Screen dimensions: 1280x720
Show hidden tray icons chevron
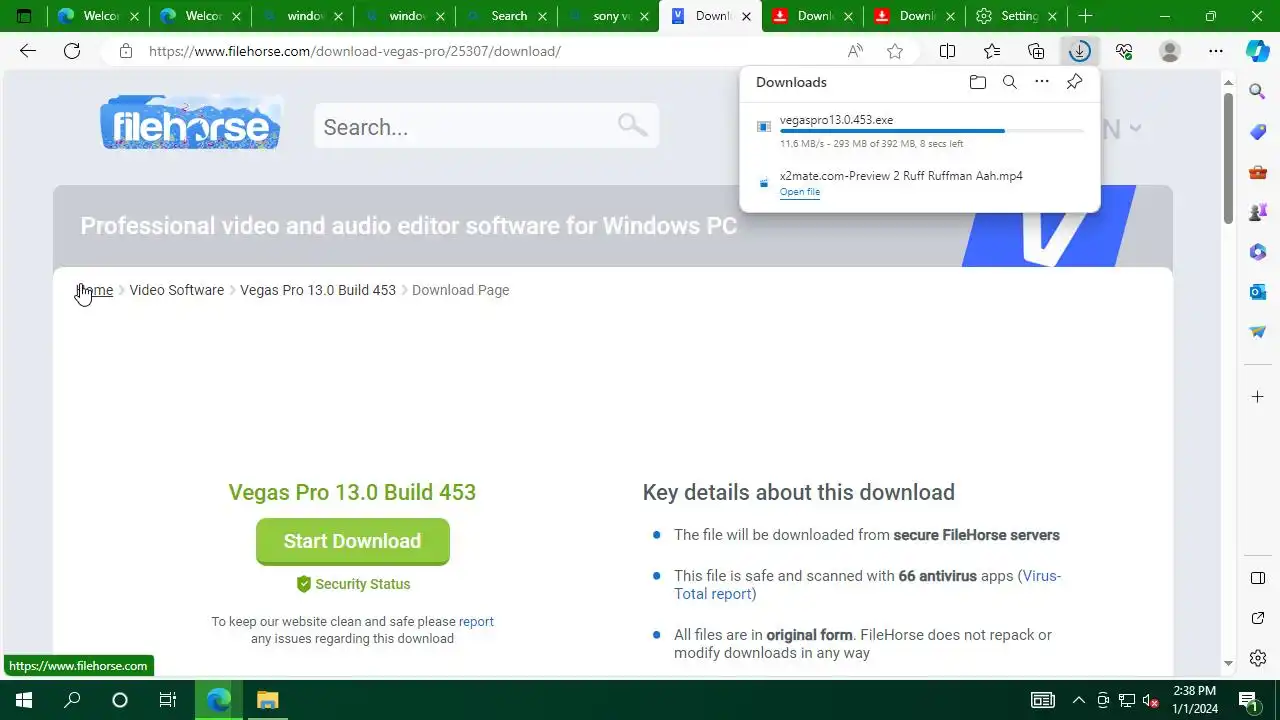pos(1078,700)
